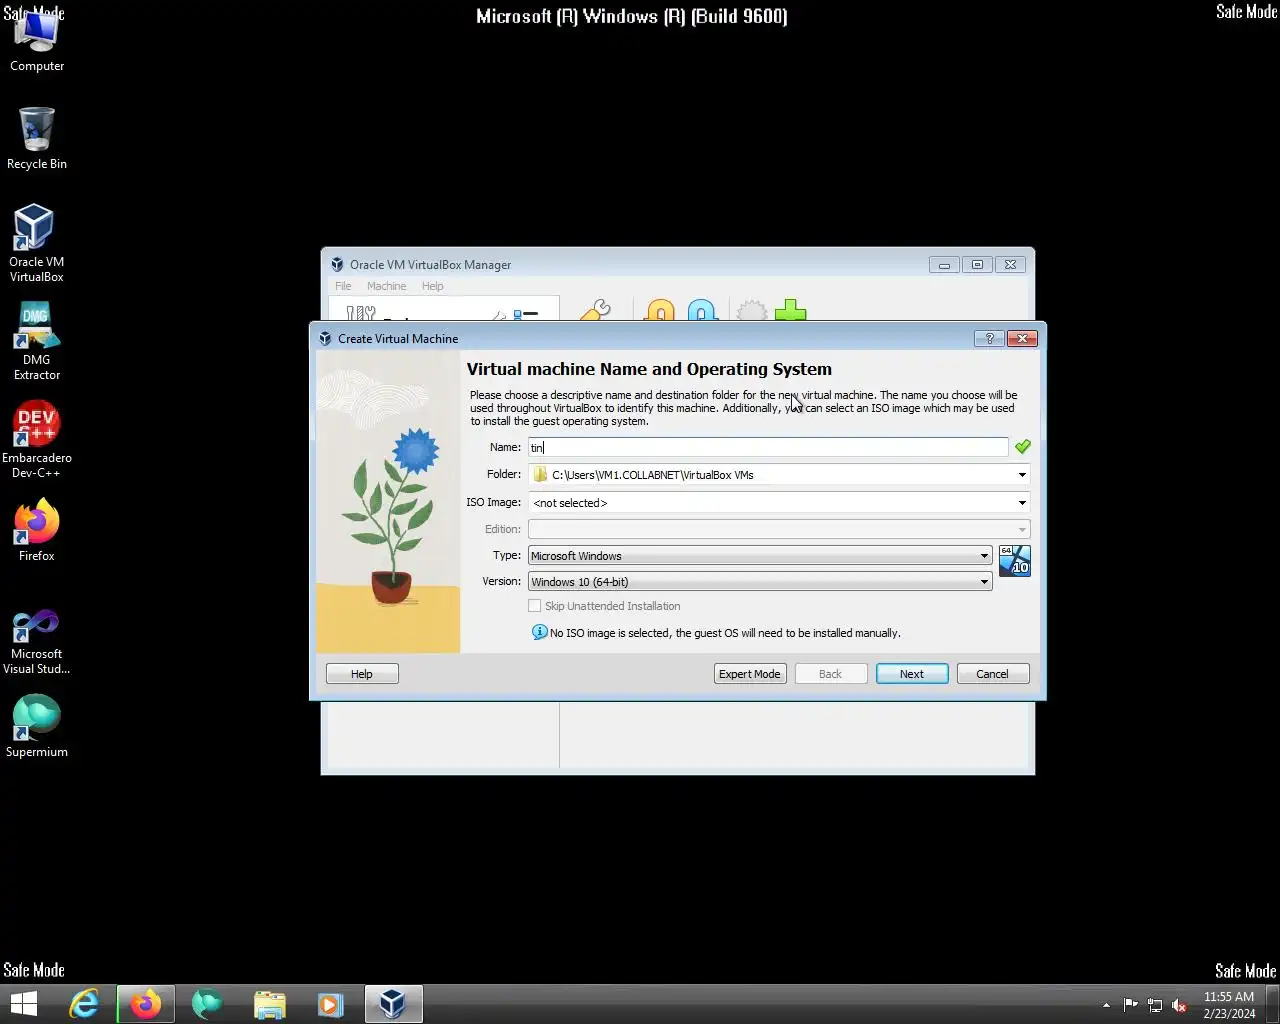Launch Oracle VM VirtualBox desktop shortcut
1280x1024 pixels.
[37, 243]
